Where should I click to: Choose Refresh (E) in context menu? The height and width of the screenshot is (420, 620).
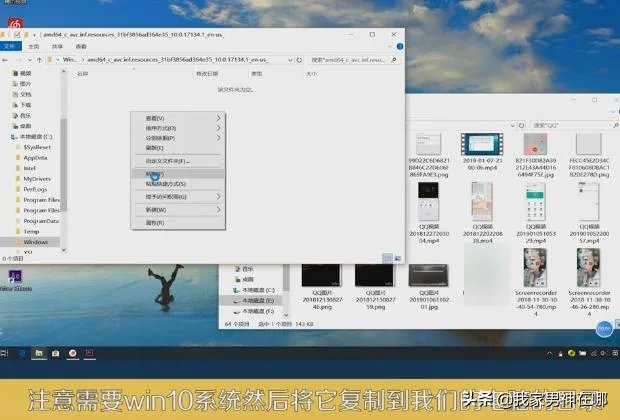tap(178, 148)
